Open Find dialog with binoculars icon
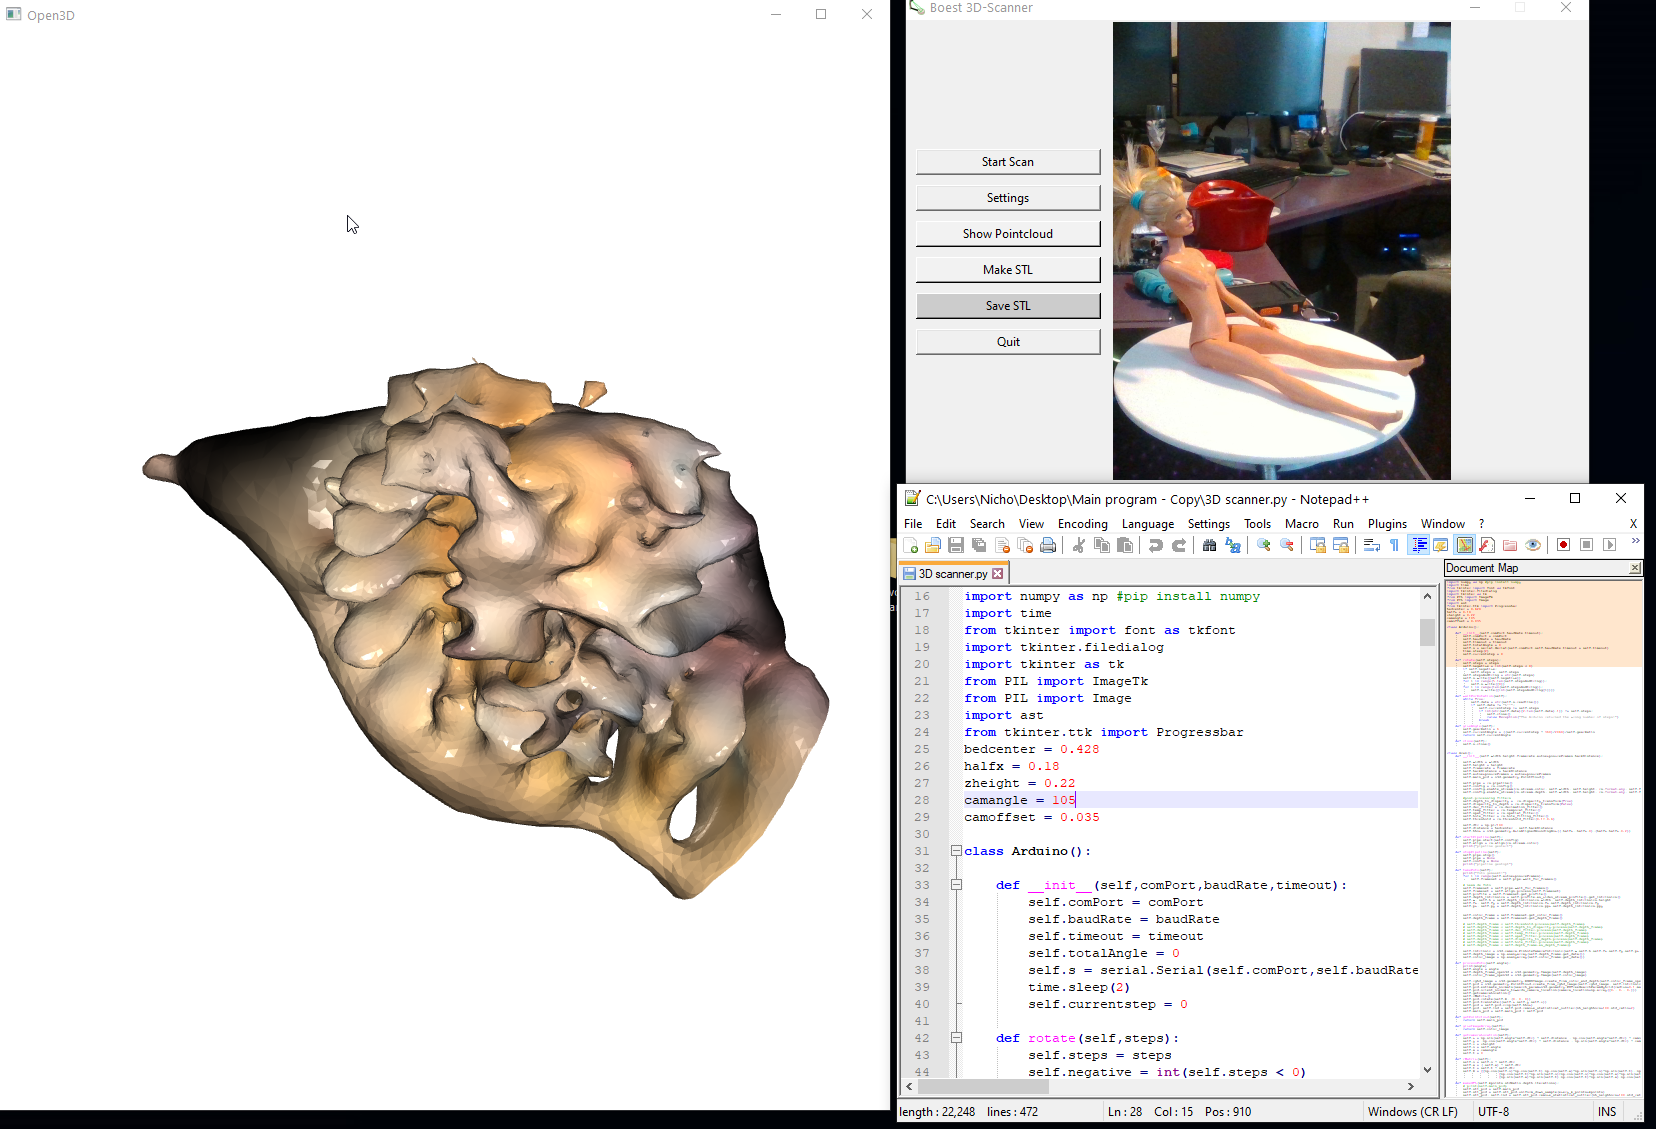 click(x=1210, y=545)
